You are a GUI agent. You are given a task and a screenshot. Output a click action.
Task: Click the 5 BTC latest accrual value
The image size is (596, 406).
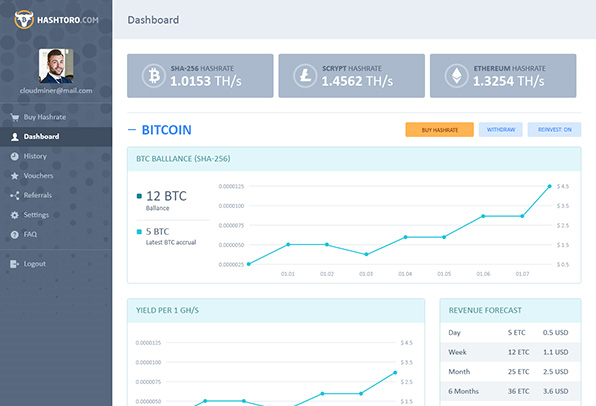pos(157,232)
